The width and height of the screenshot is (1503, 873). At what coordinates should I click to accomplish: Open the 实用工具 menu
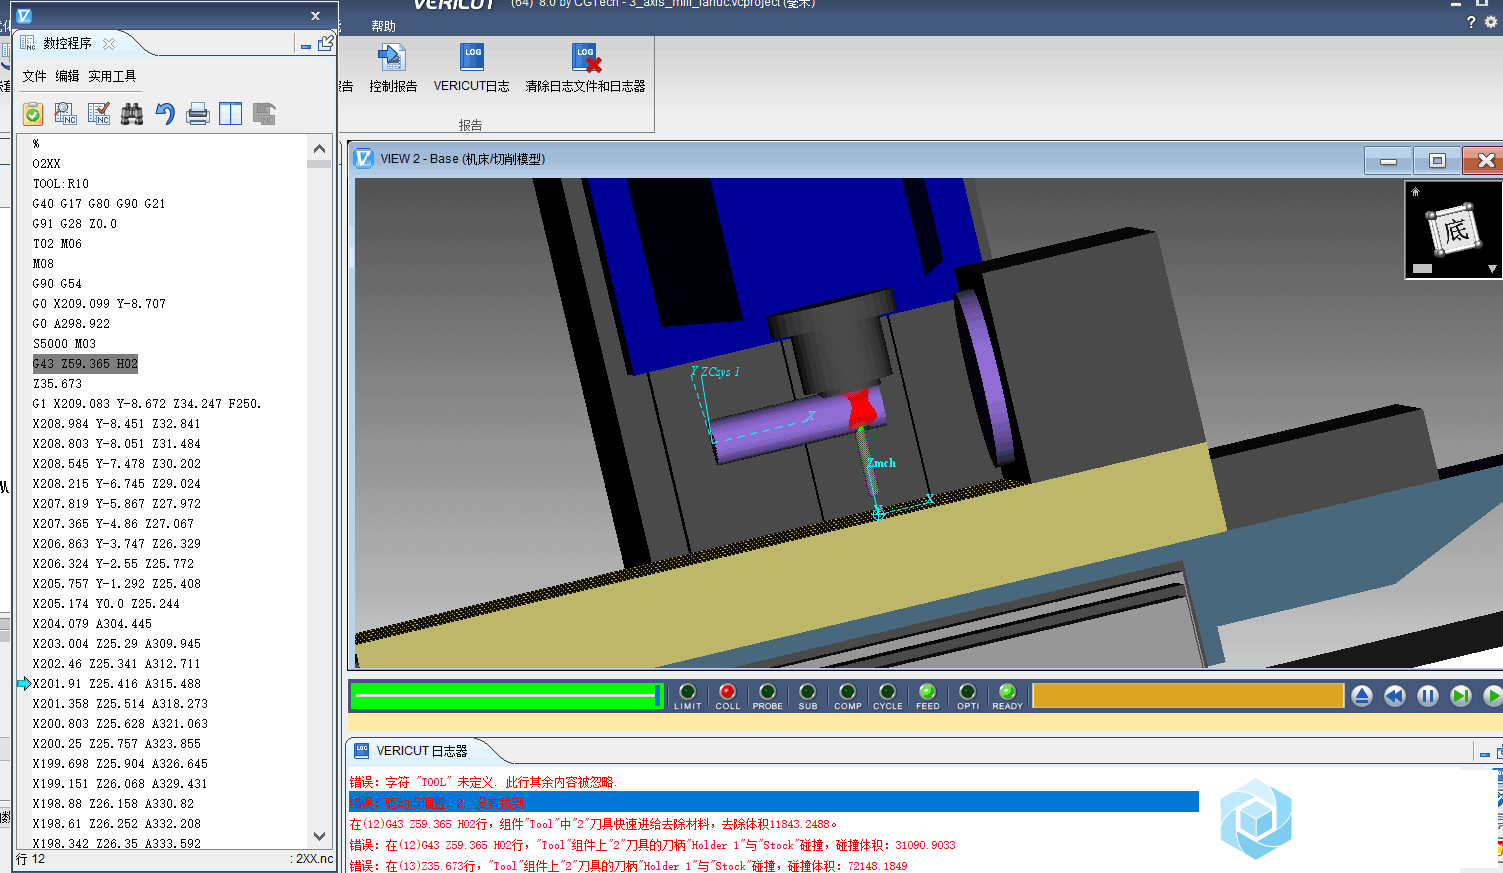point(112,76)
